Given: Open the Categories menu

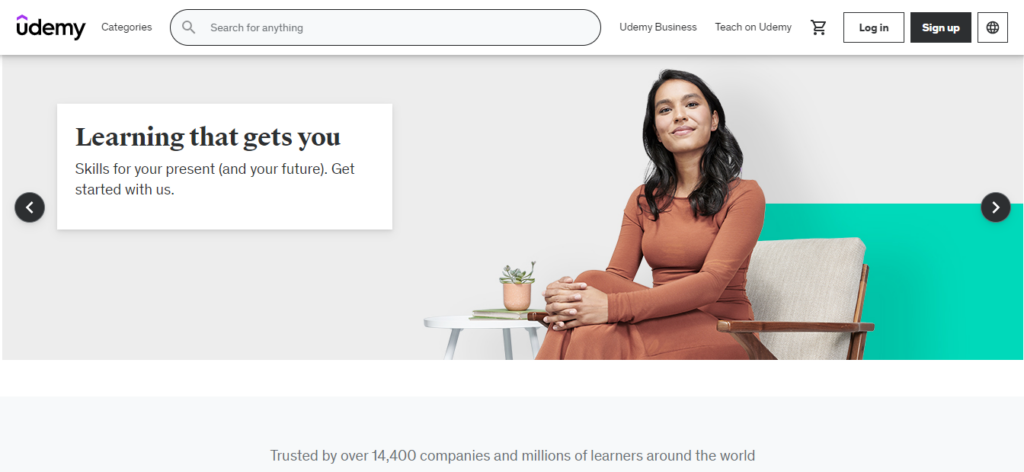Looking at the screenshot, I should click(127, 27).
